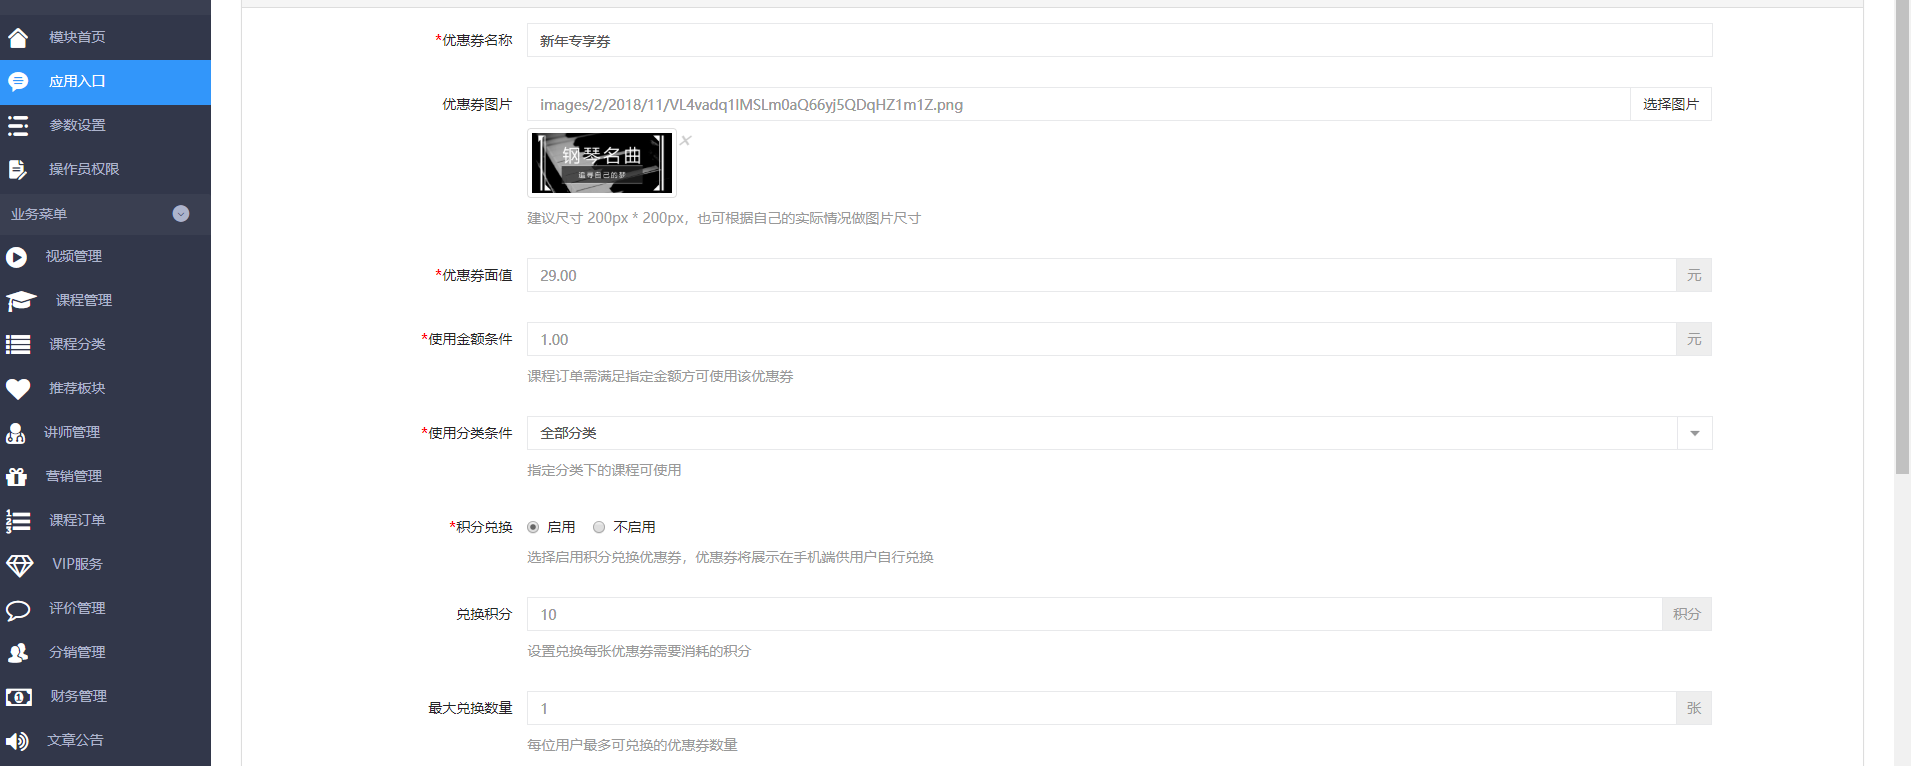Open 文章公告 in the sidebar
The image size is (1911, 766).
[x=105, y=741]
